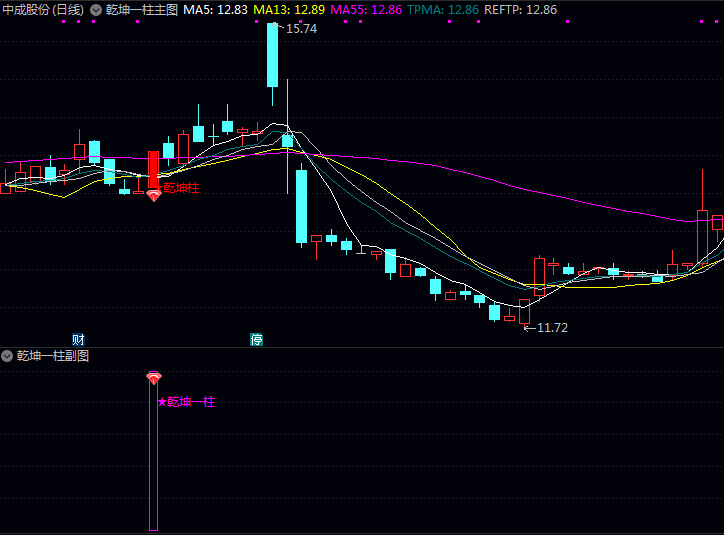This screenshot has width=724, height=535.
Task: Expand the 乾坤一柱副图 indicator dropdown
Action: tap(6, 356)
